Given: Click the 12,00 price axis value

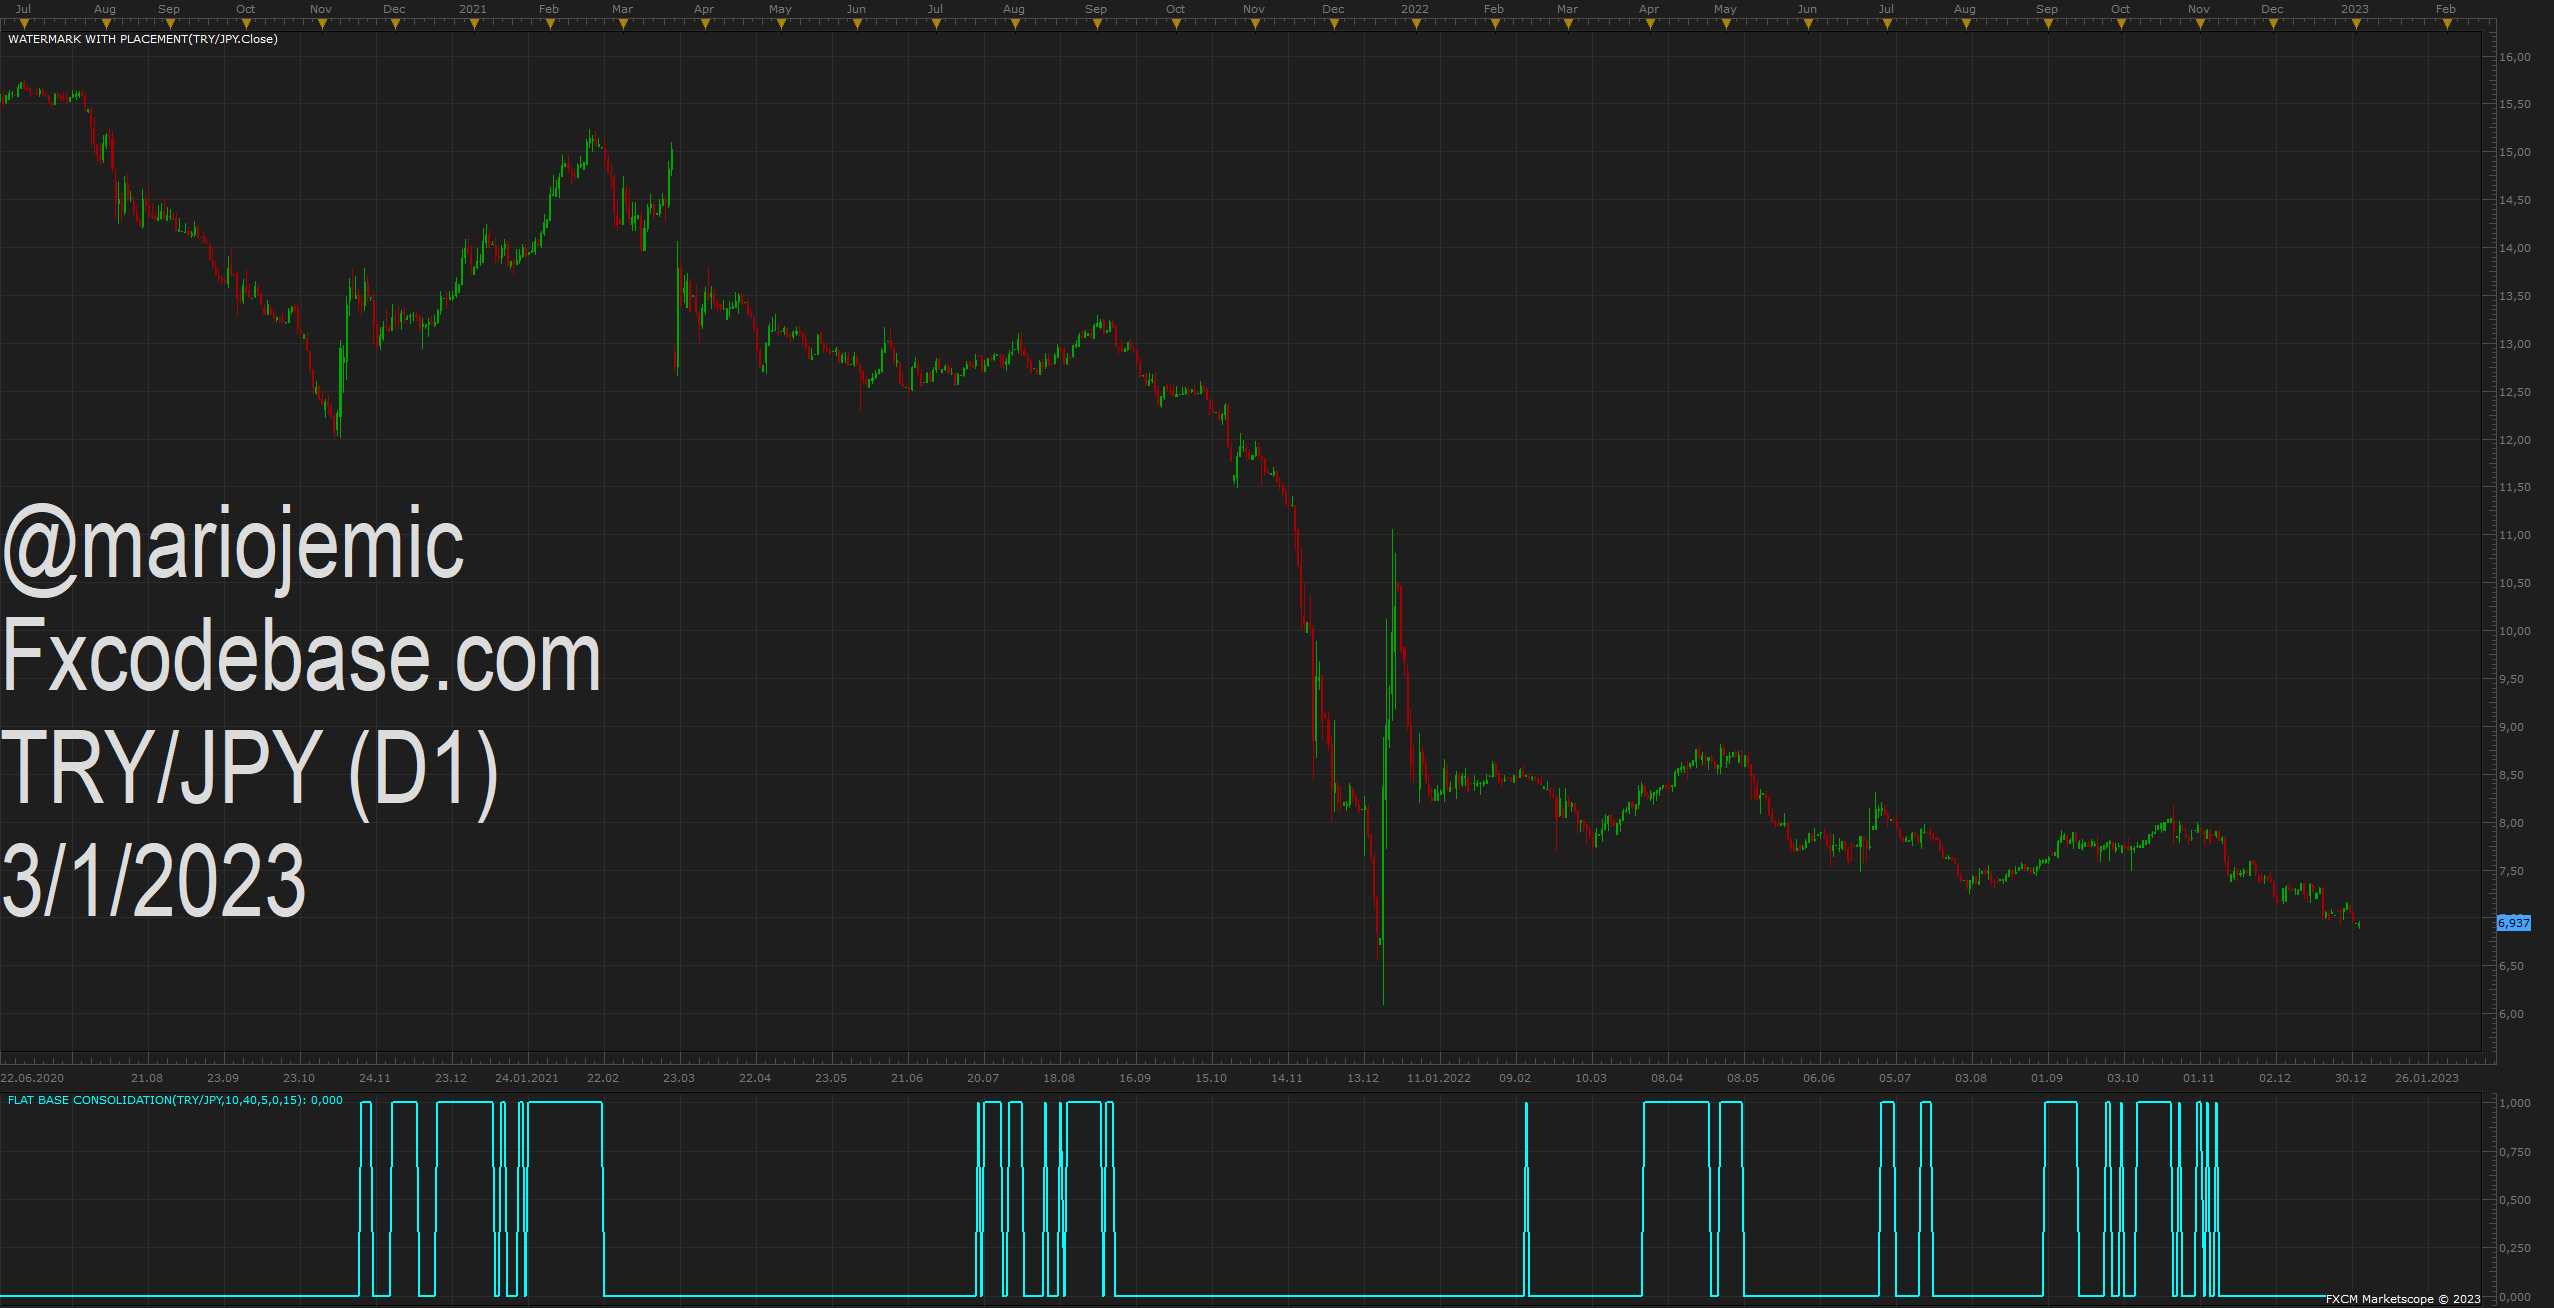Looking at the screenshot, I should tap(2515, 440).
